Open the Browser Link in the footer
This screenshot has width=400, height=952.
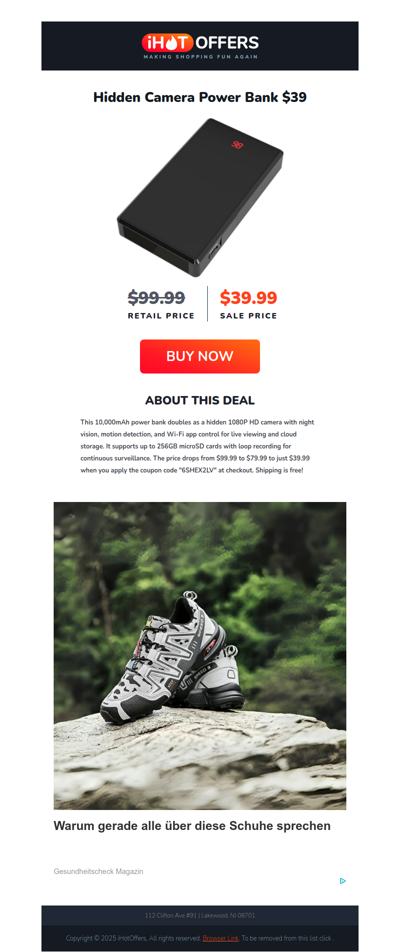[220, 938]
